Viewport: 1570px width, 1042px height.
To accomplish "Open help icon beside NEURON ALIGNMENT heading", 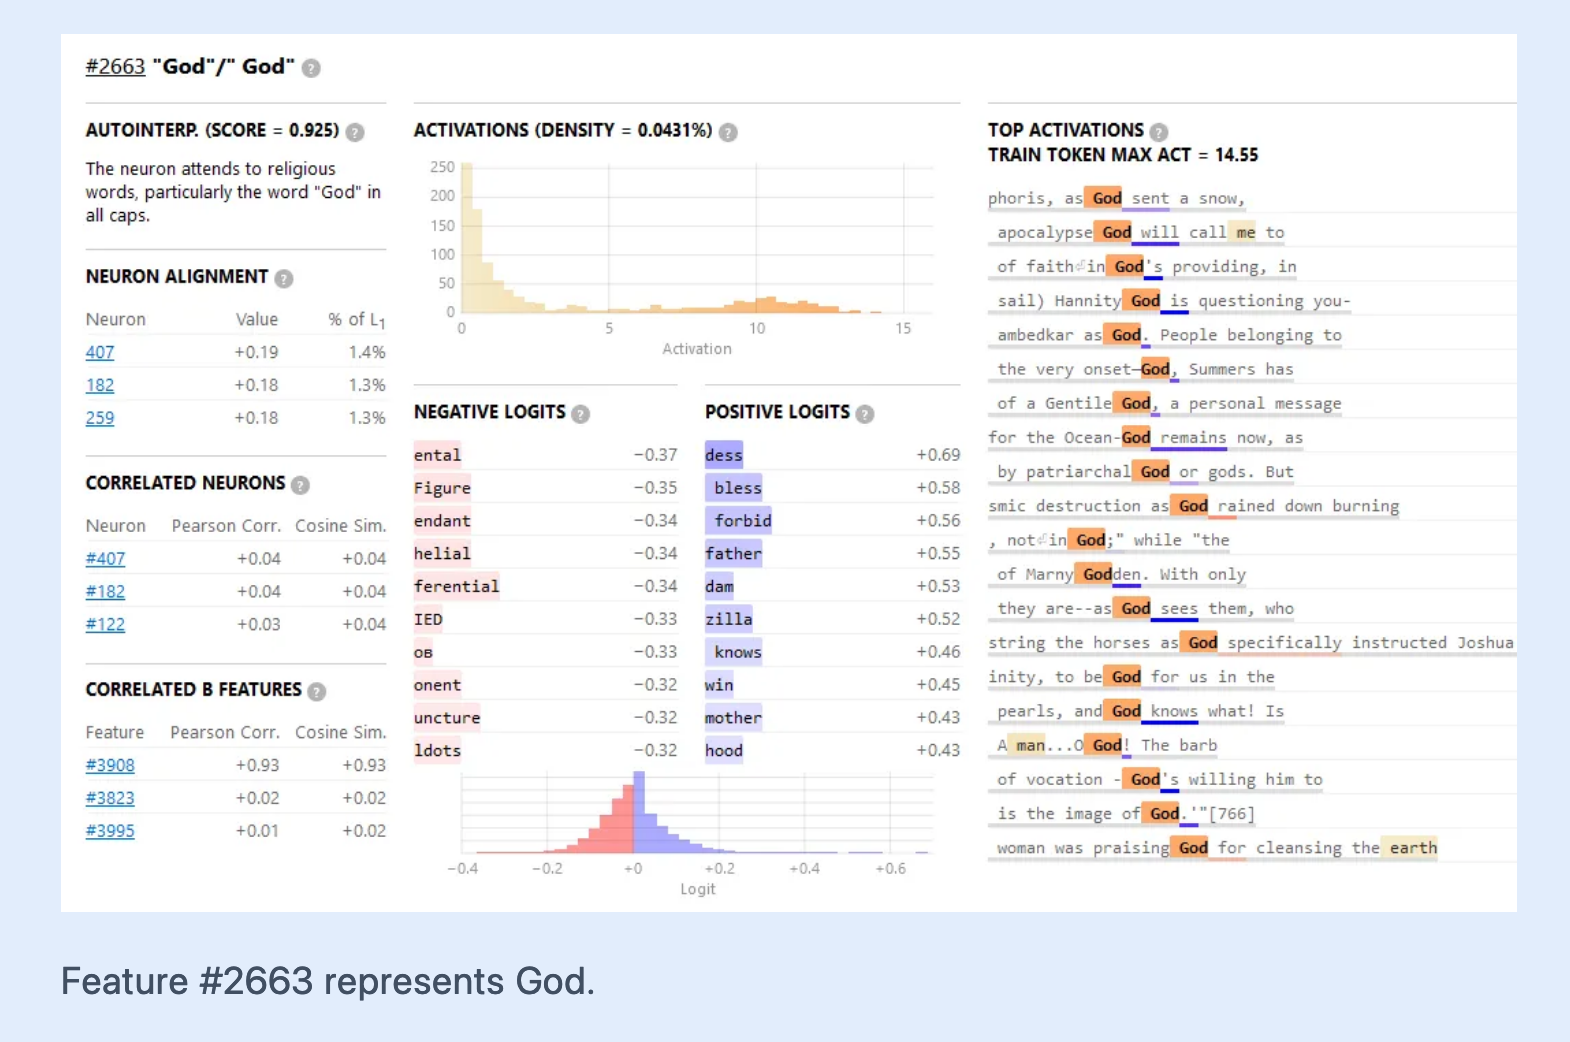I will click(x=284, y=278).
